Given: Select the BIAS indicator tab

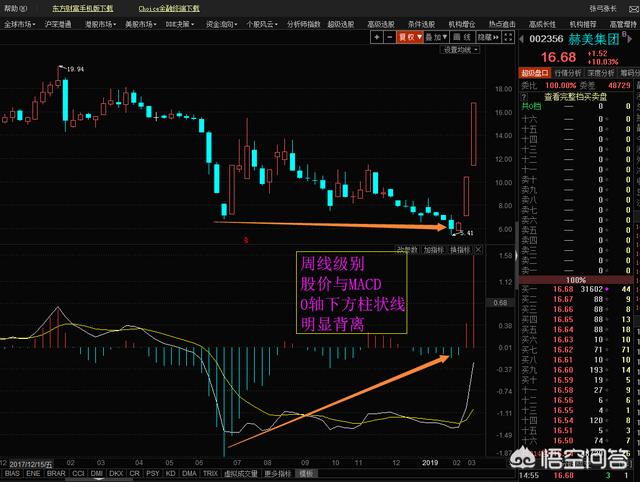Looking at the screenshot, I should click(x=12, y=473).
